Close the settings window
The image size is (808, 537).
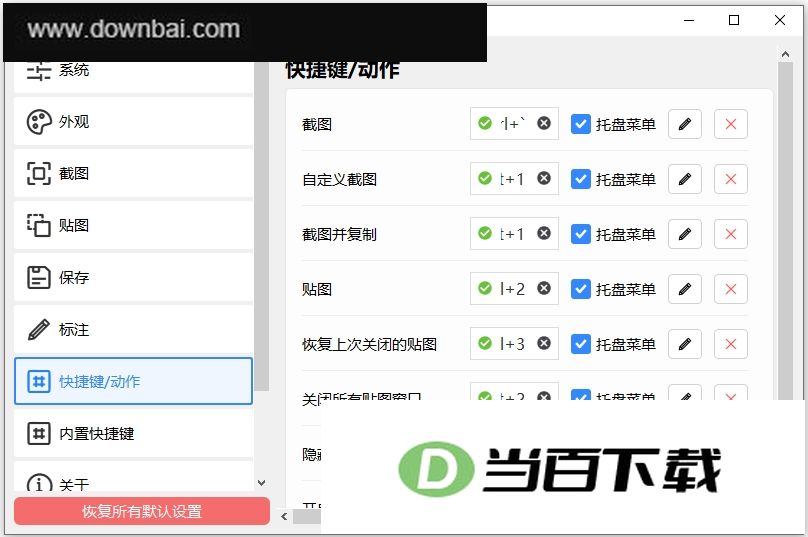[780, 20]
